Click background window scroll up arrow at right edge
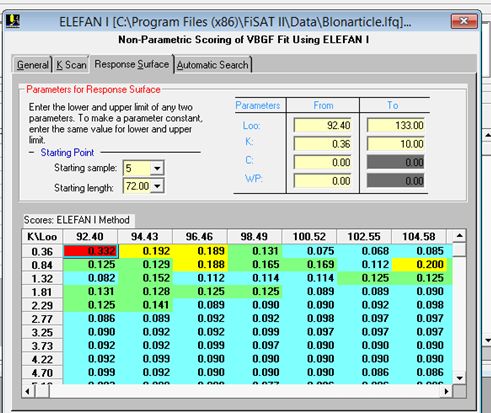This screenshot has width=491, height=413. coord(488,135)
